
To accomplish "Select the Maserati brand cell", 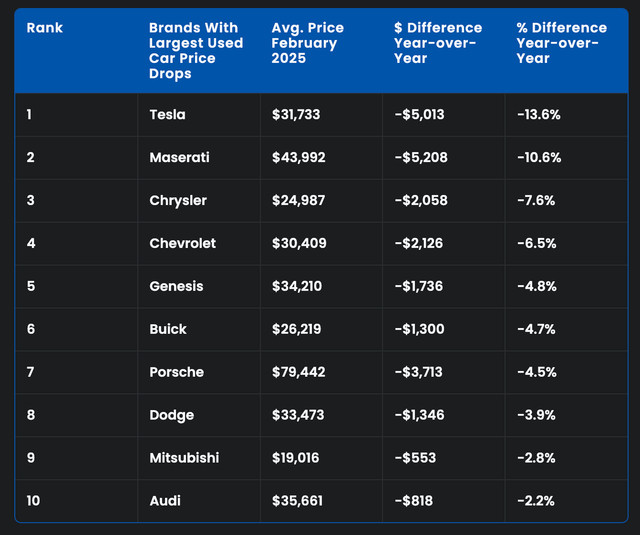I will (179, 158).
